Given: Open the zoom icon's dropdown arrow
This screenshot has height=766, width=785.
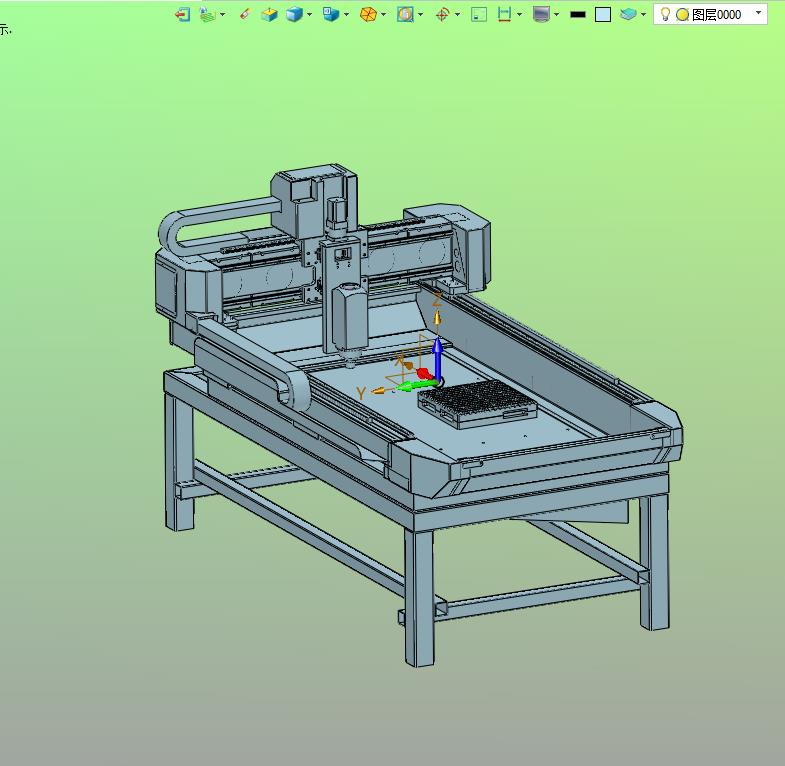Looking at the screenshot, I should click(420, 15).
